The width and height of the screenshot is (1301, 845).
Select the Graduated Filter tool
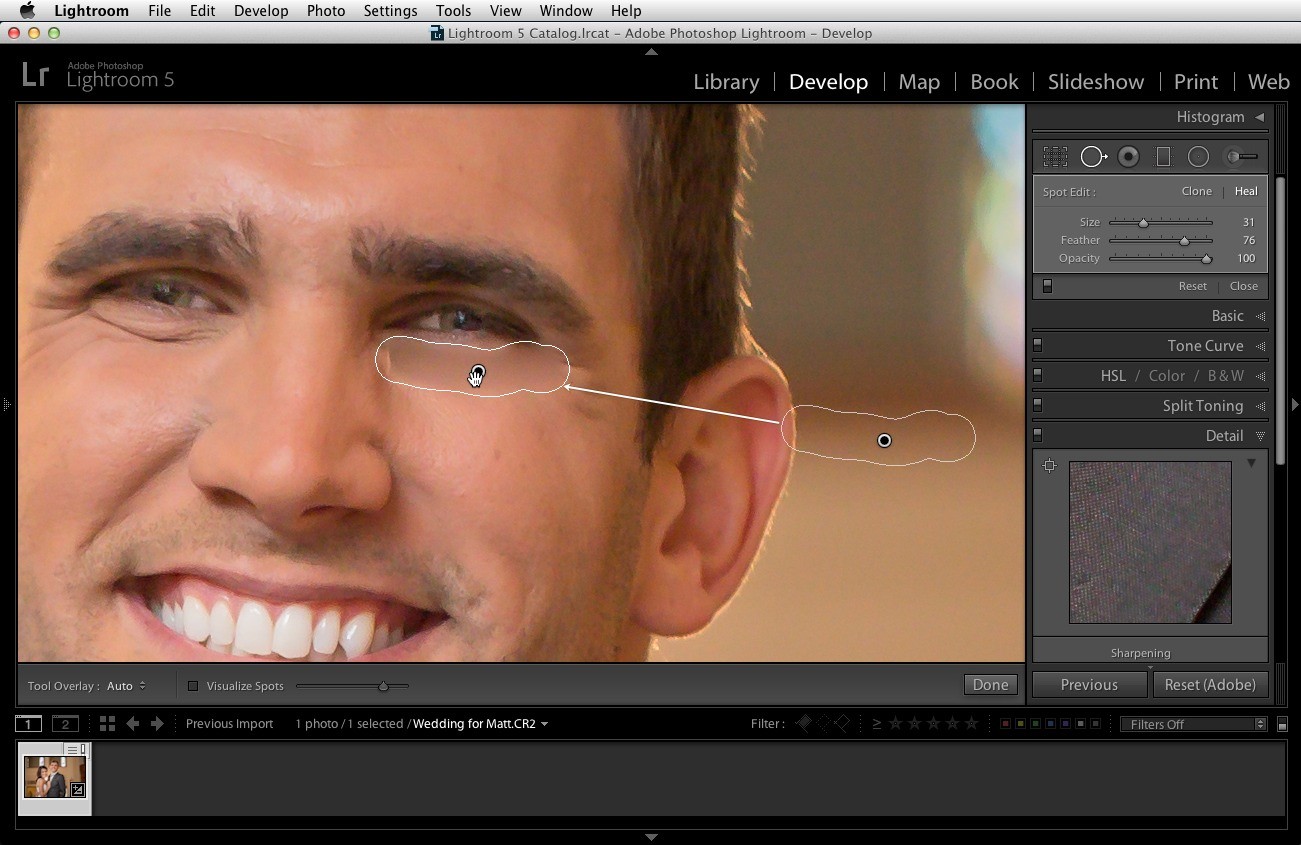[1163, 157]
